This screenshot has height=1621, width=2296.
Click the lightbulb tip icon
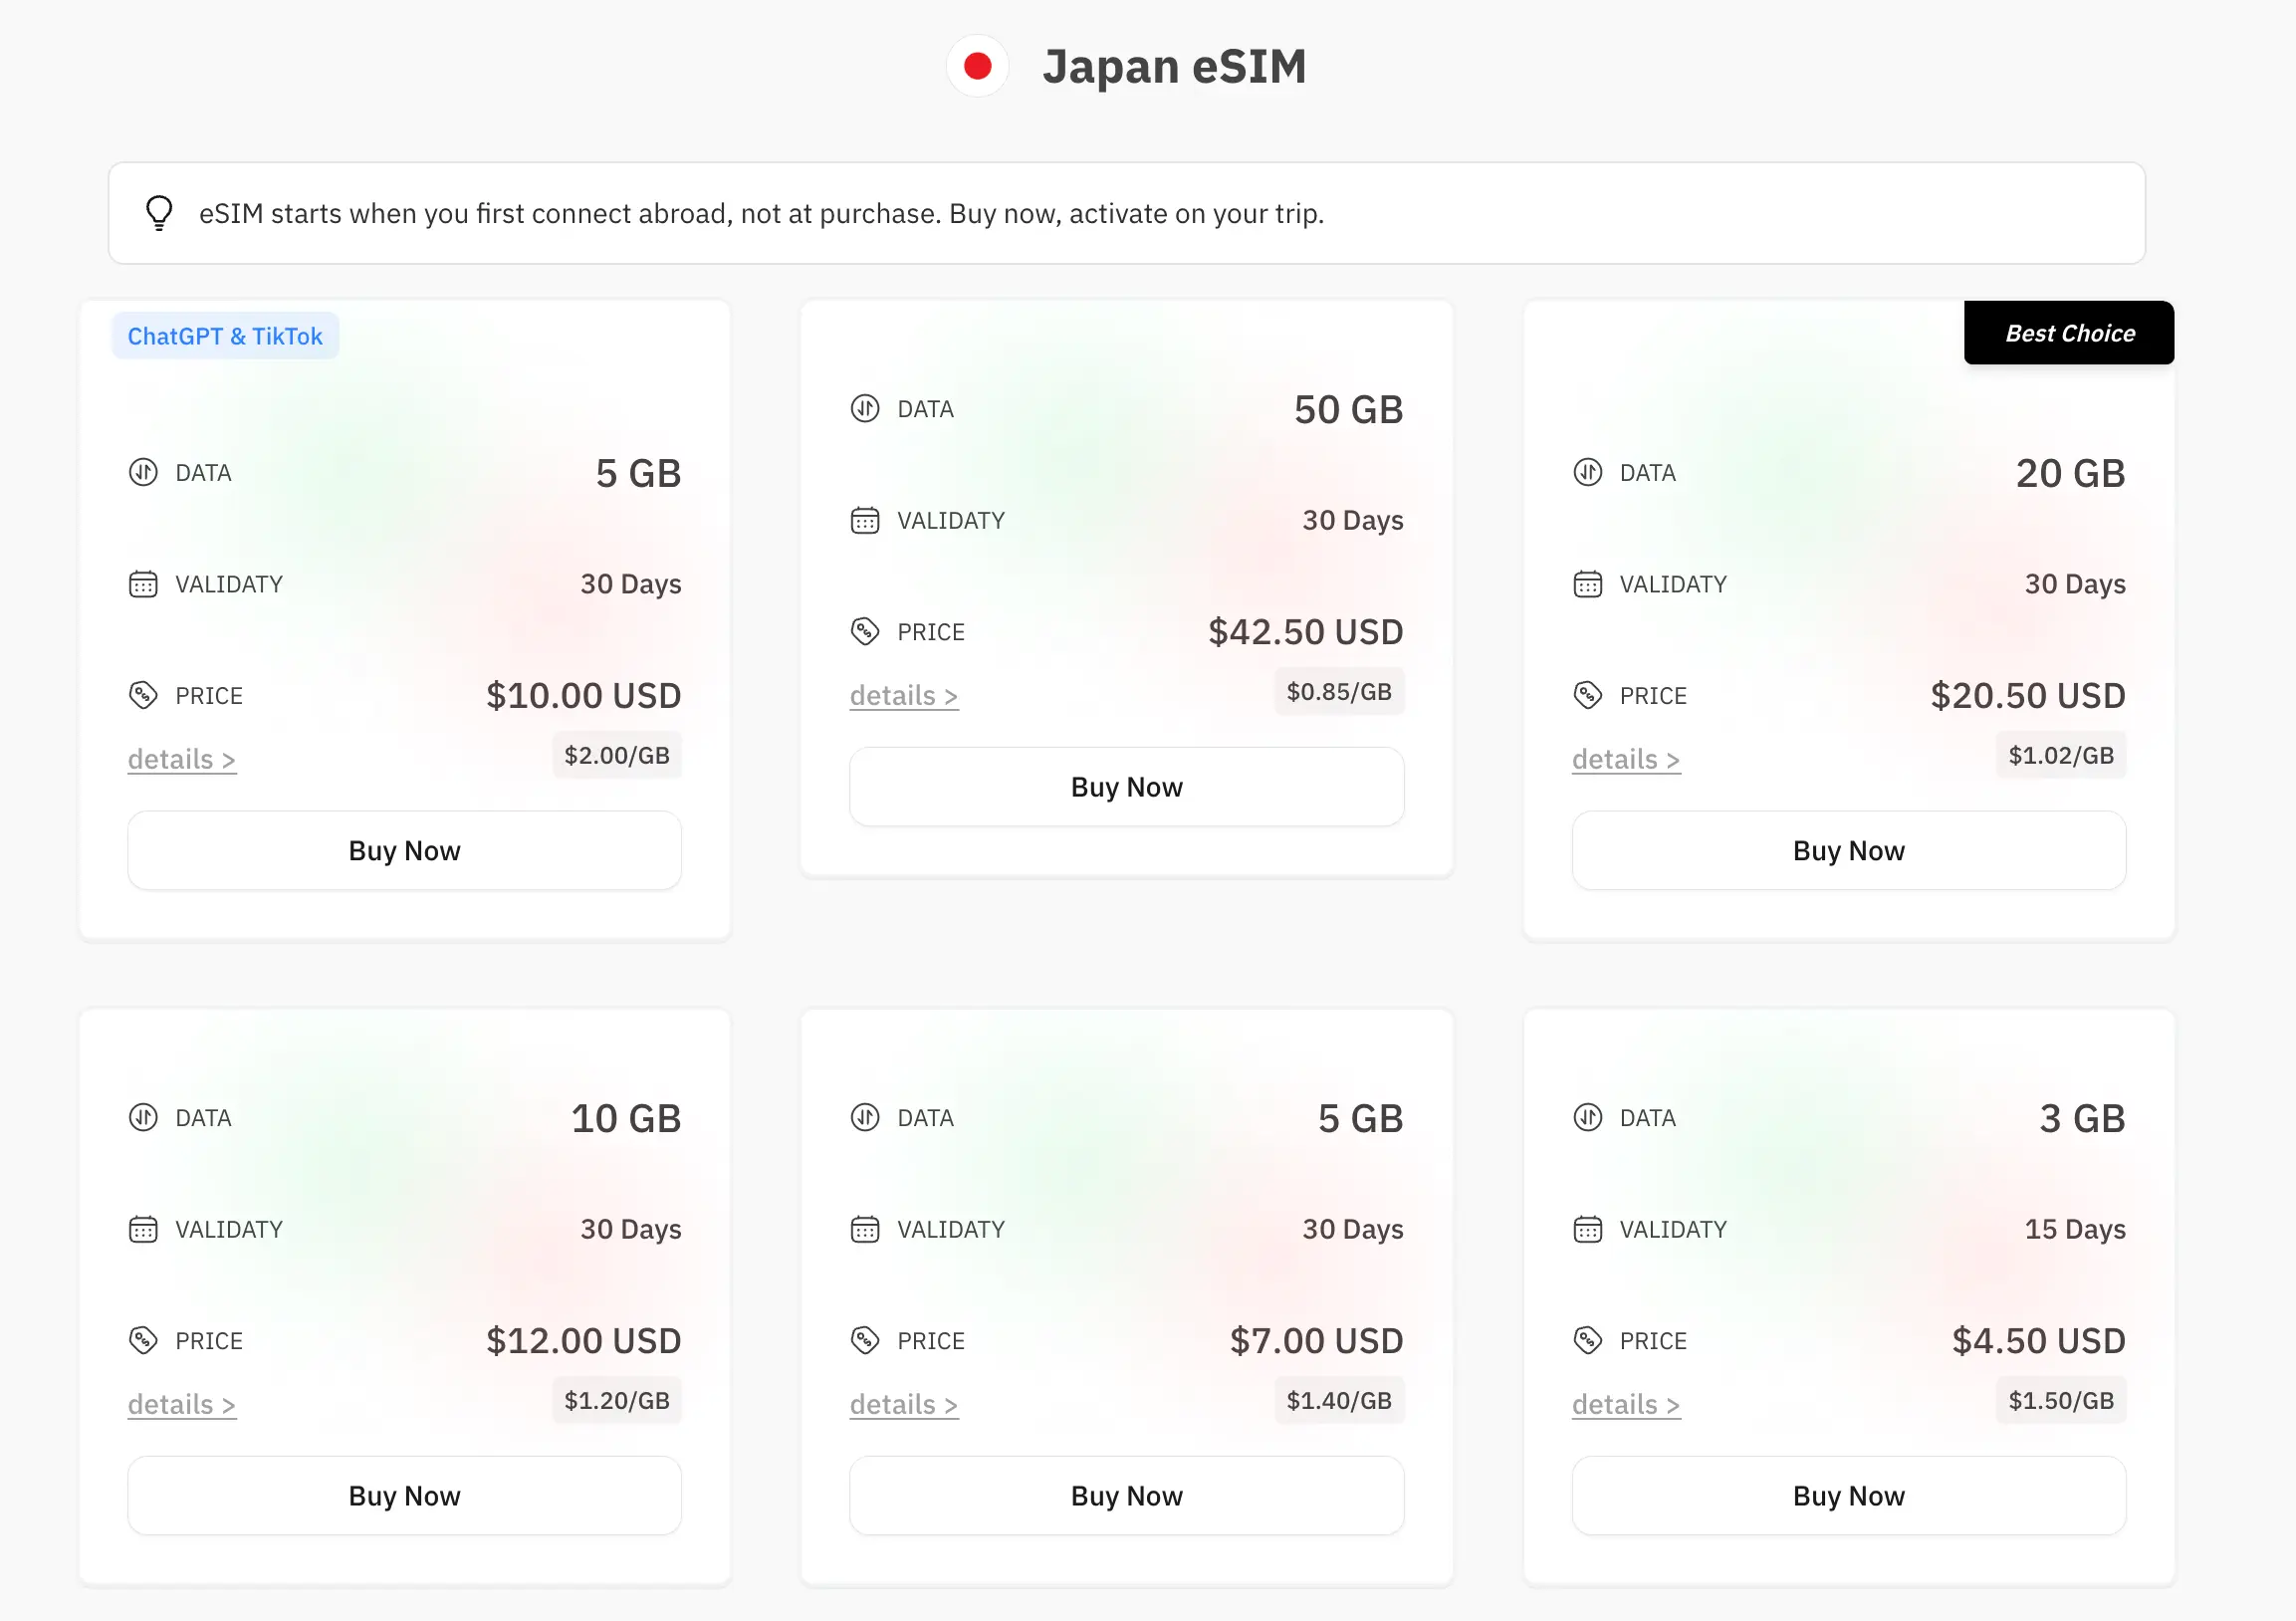[159, 213]
